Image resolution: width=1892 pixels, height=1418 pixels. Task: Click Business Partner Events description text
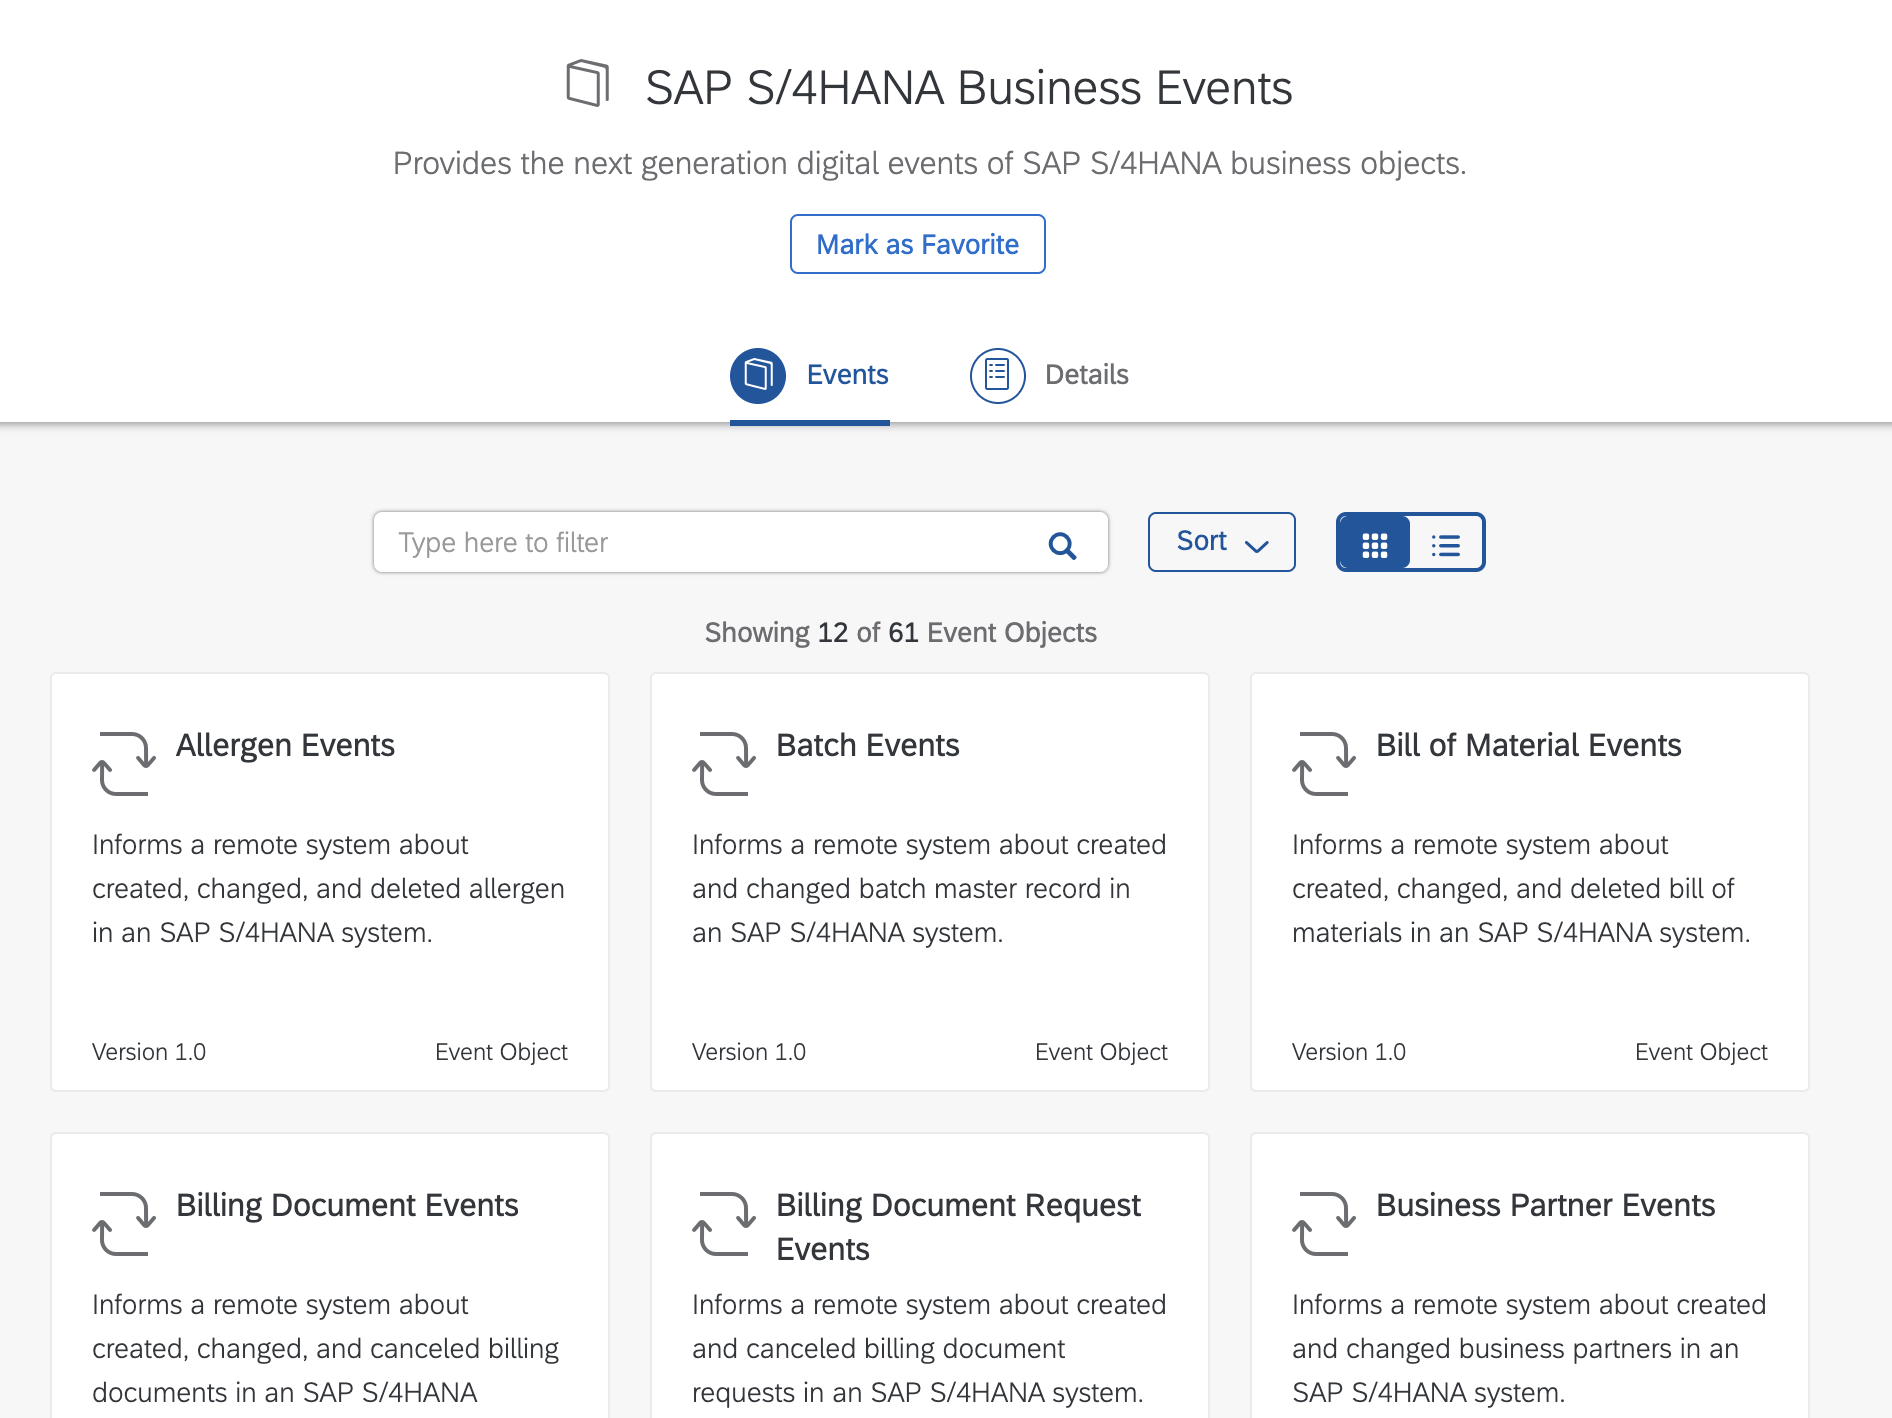[1529, 1349]
